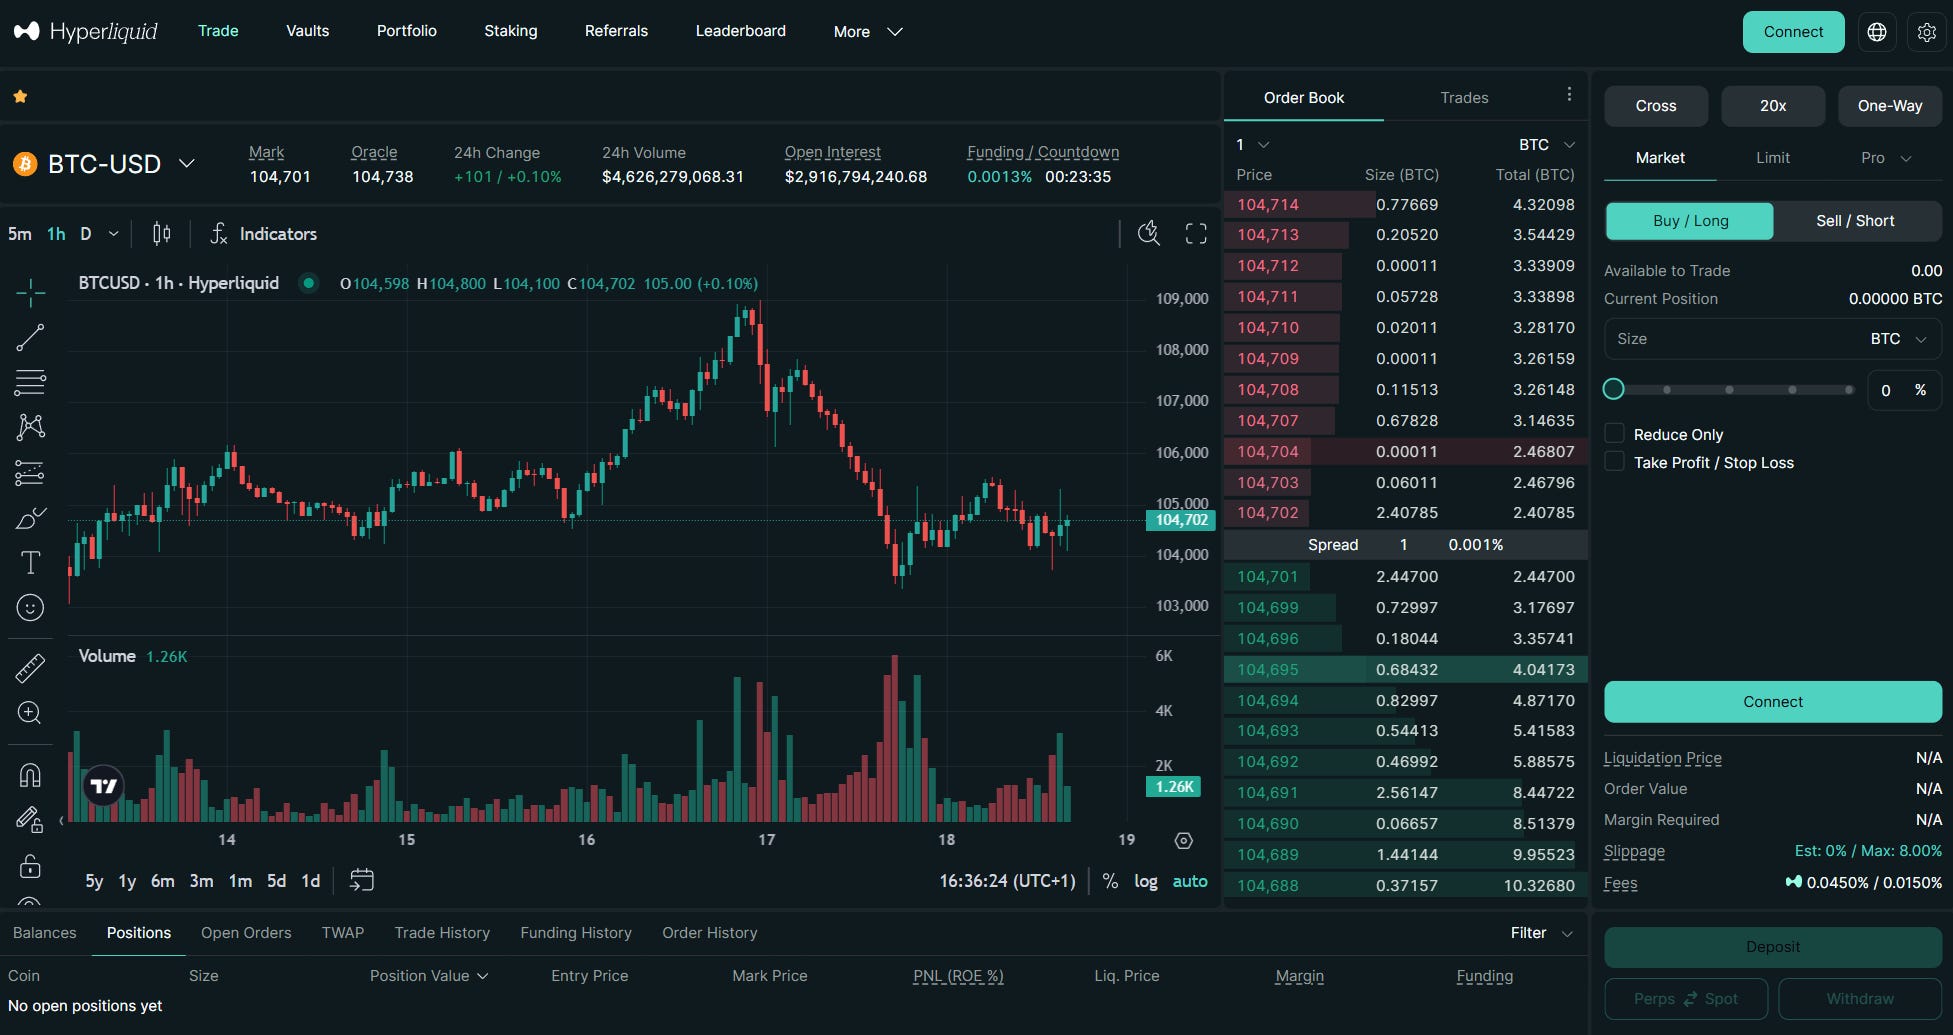Open the order book price grouping dropdown
This screenshot has height=1035, width=1953.
(x=1253, y=145)
